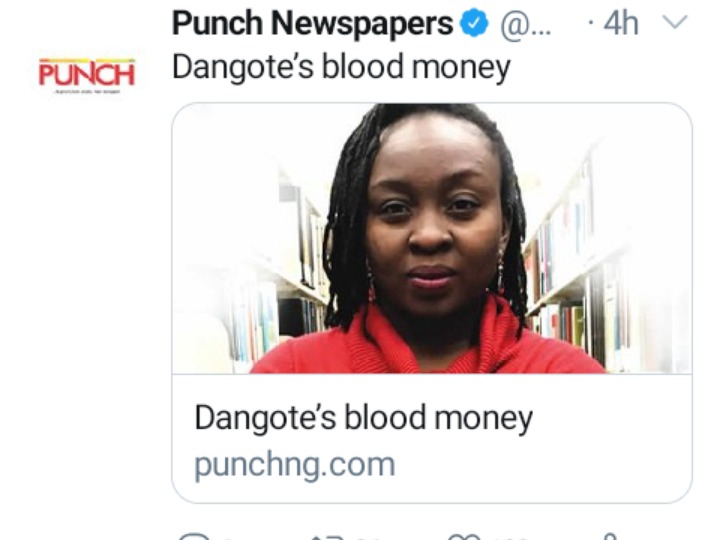Image resolution: width=720 pixels, height=540 pixels.
Task: Tap the retweet arrows icon
Action: (x=326, y=536)
